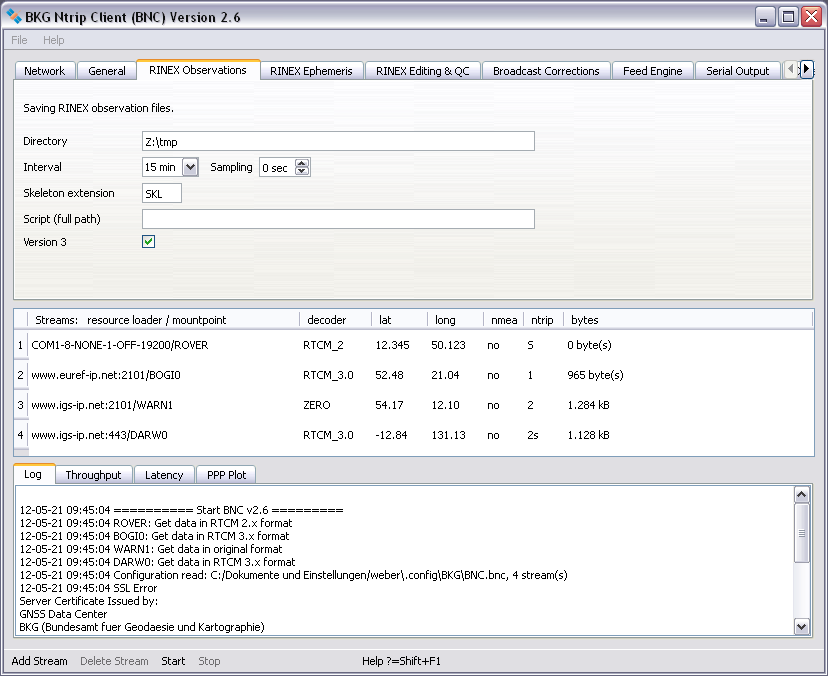View the PPP Plot tab
828x676 pixels.
tap(226, 475)
